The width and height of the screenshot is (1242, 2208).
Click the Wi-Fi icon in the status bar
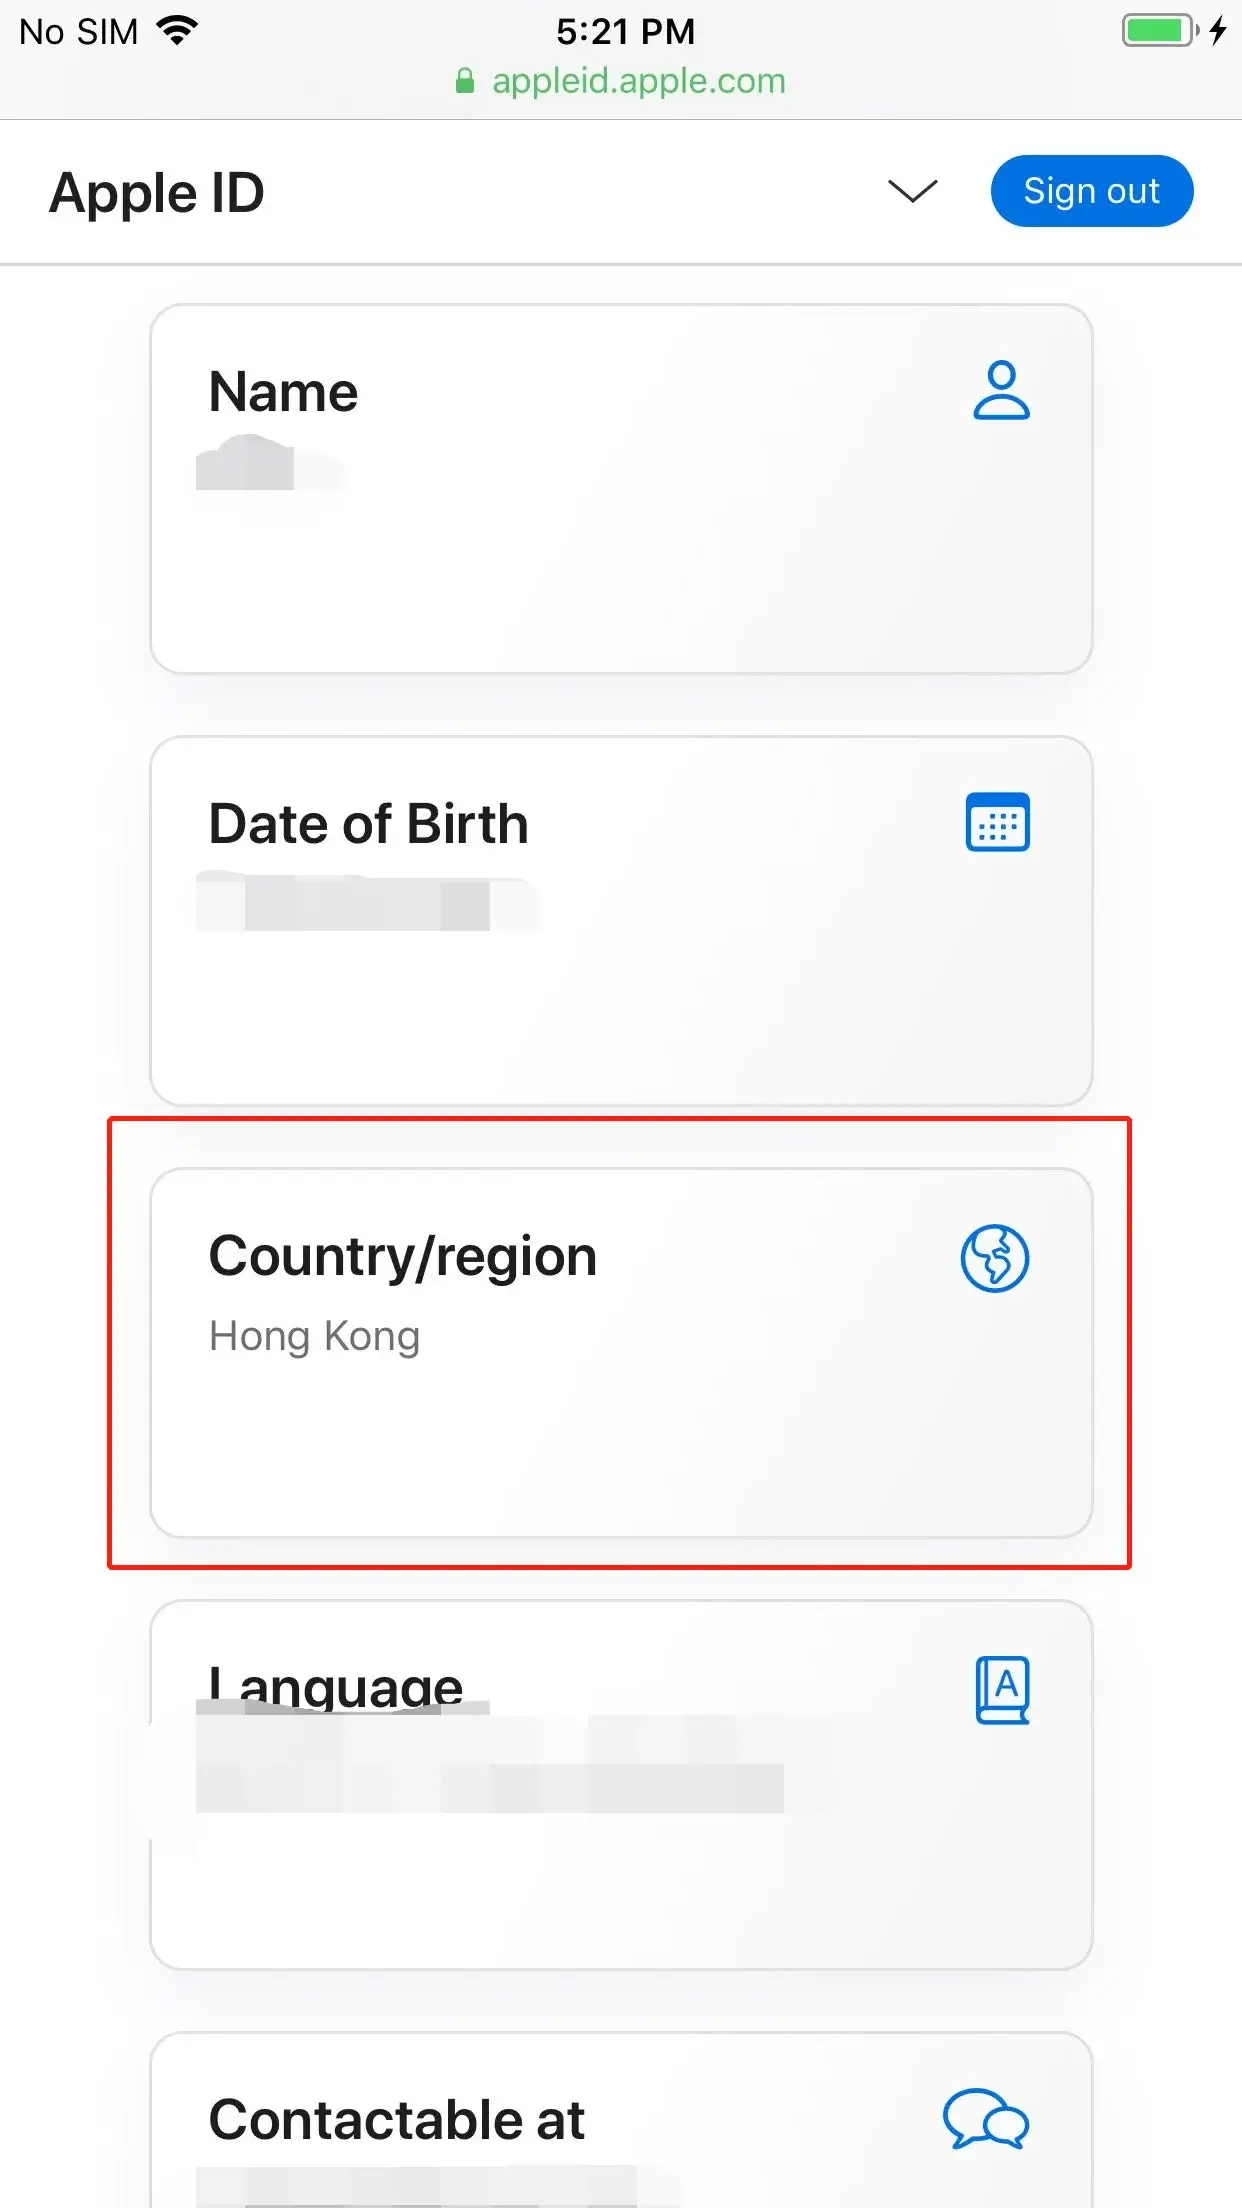tap(177, 30)
